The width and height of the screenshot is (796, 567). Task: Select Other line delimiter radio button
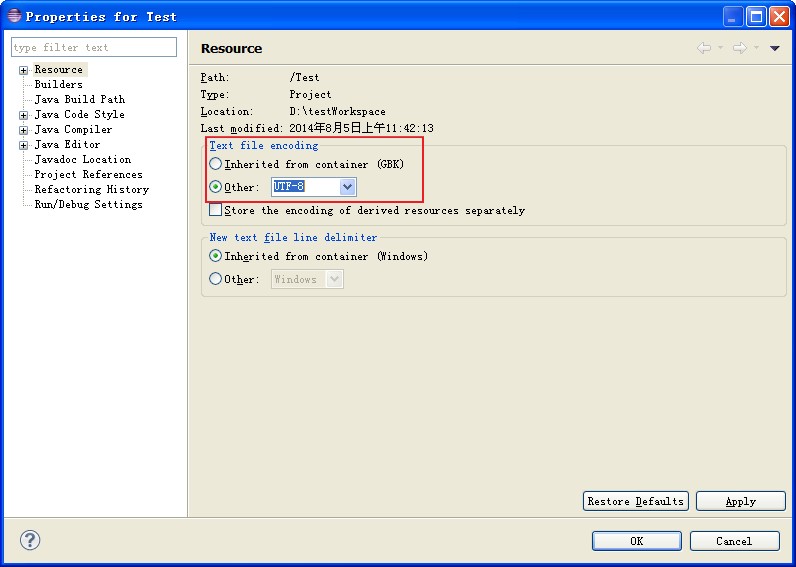[216, 279]
